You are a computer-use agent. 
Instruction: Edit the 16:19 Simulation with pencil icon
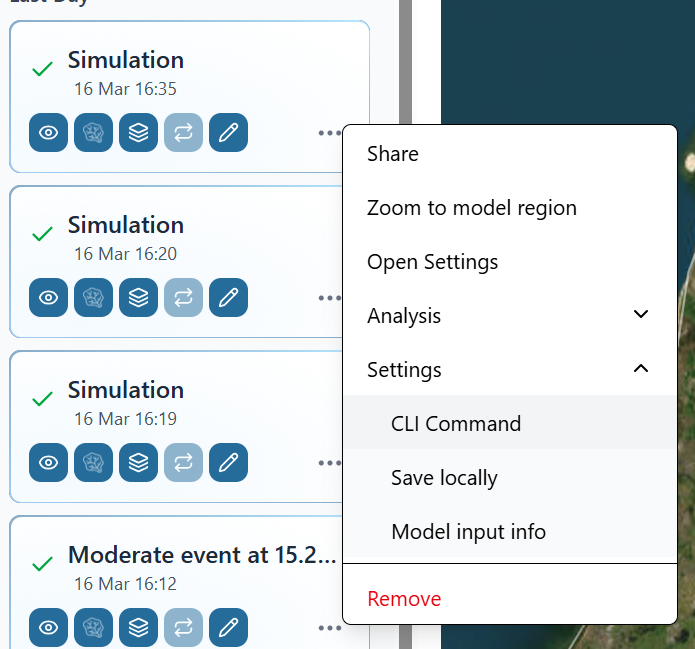click(228, 463)
